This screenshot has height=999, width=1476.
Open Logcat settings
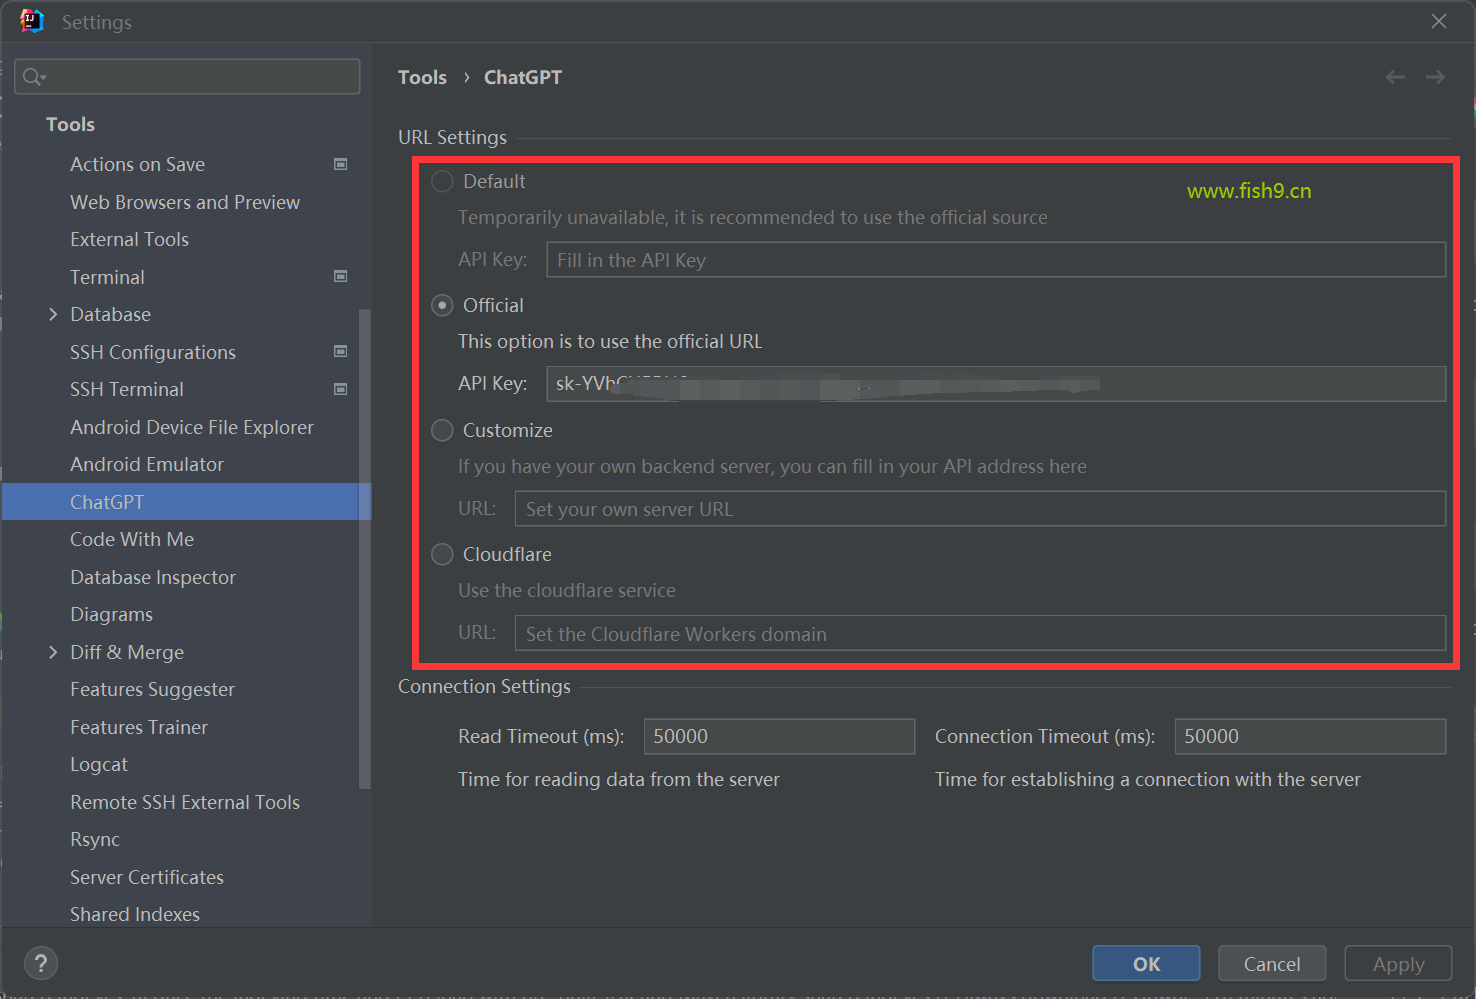99,764
